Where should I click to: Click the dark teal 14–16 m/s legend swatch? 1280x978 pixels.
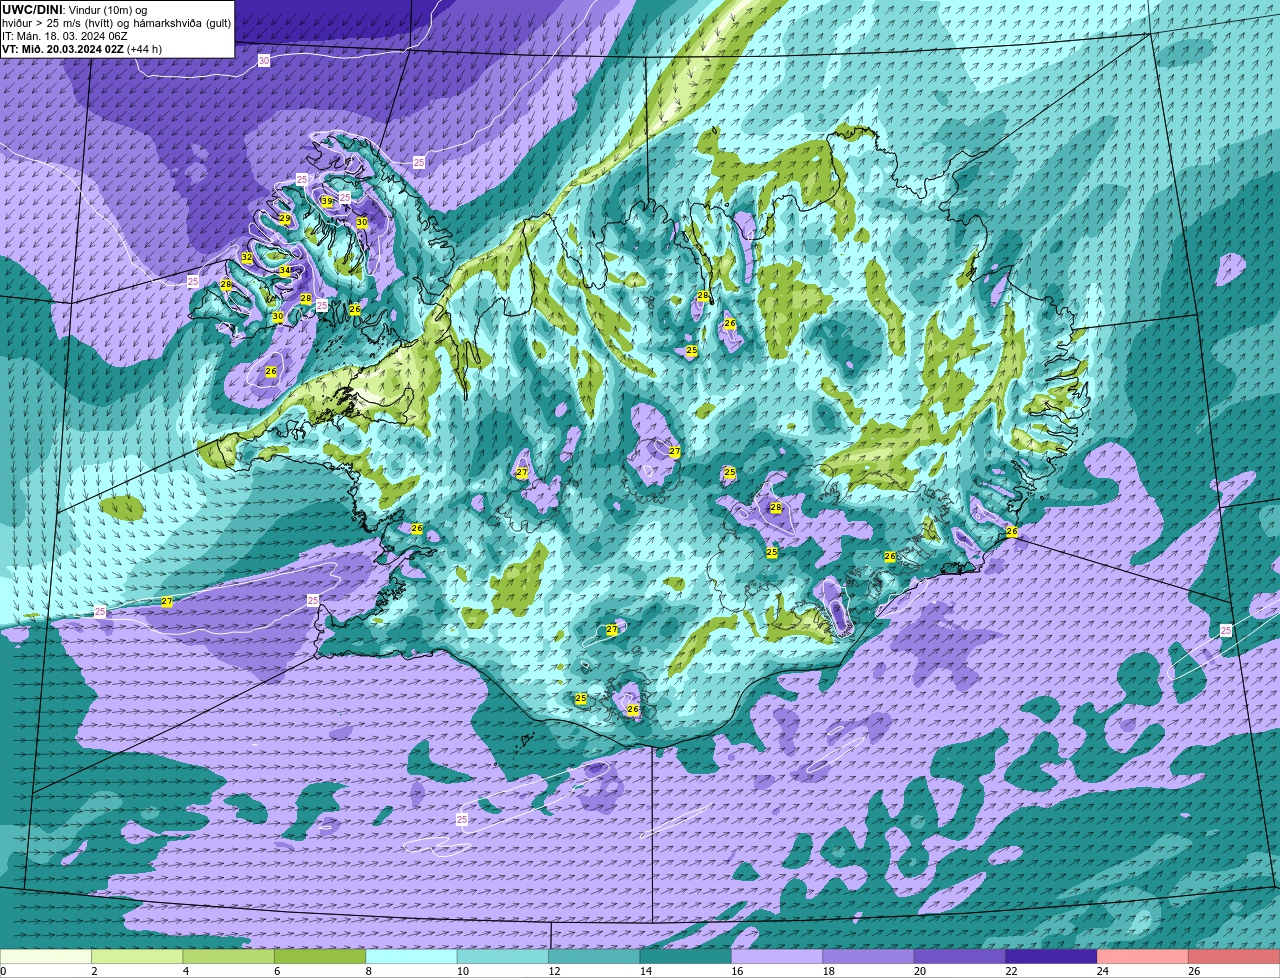(x=686, y=957)
